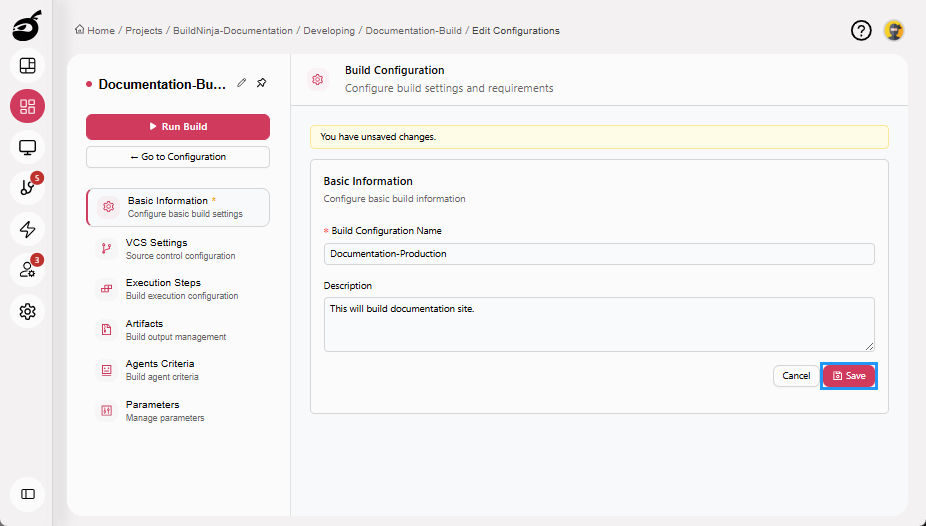Click the Home breadcrumb icon

pos(80,30)
